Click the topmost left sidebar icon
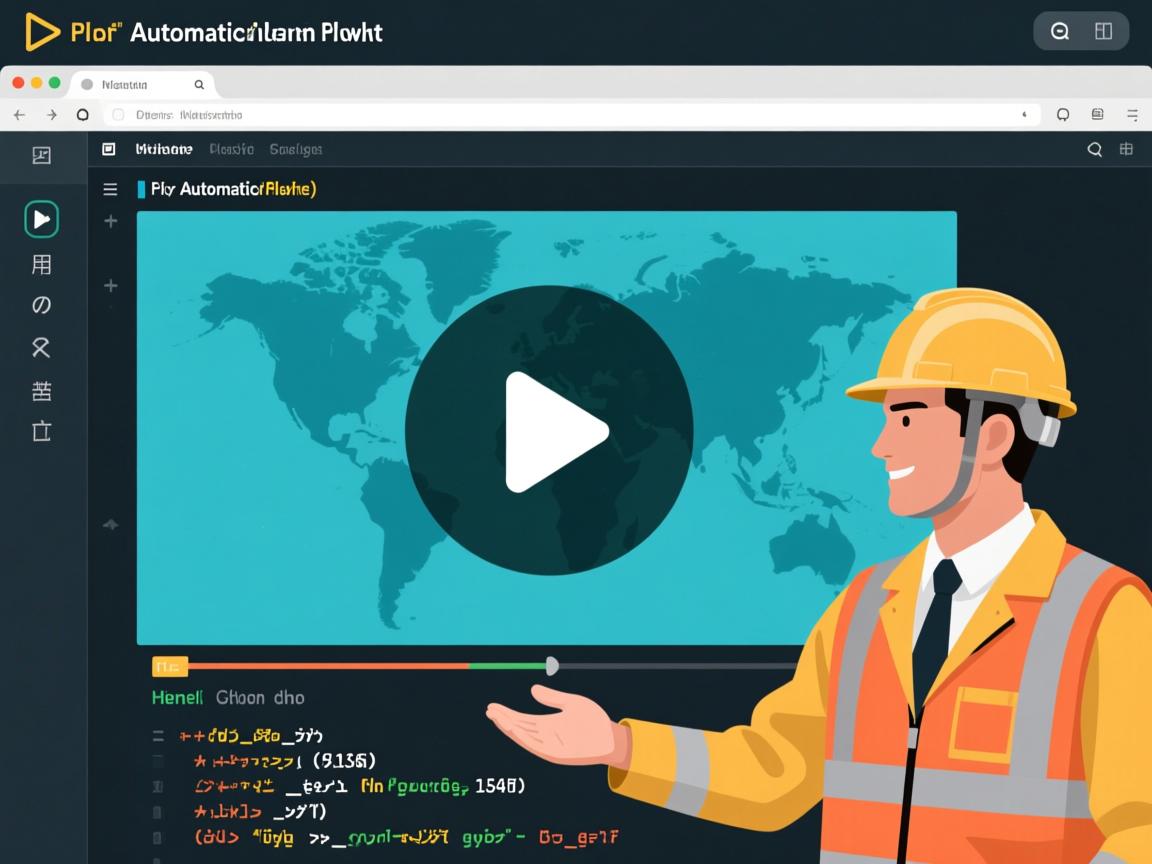 tap(41, 155)
